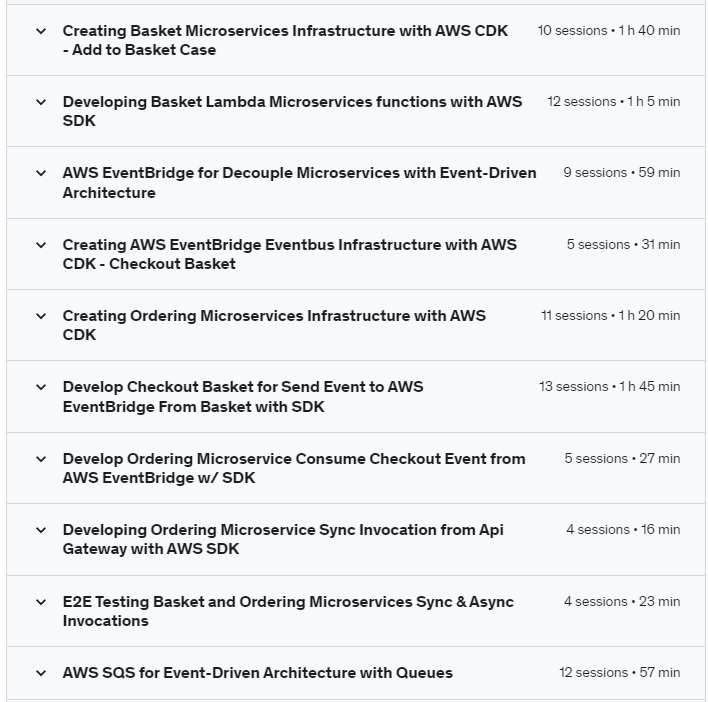
Task: Click the 4 sessions • 23 min label
Action: [621, 602]
